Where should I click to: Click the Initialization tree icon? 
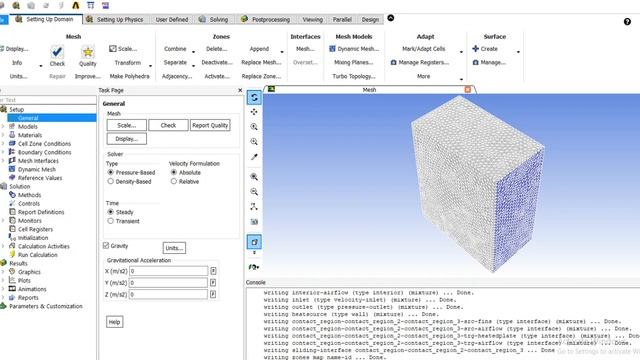point(12,238)
